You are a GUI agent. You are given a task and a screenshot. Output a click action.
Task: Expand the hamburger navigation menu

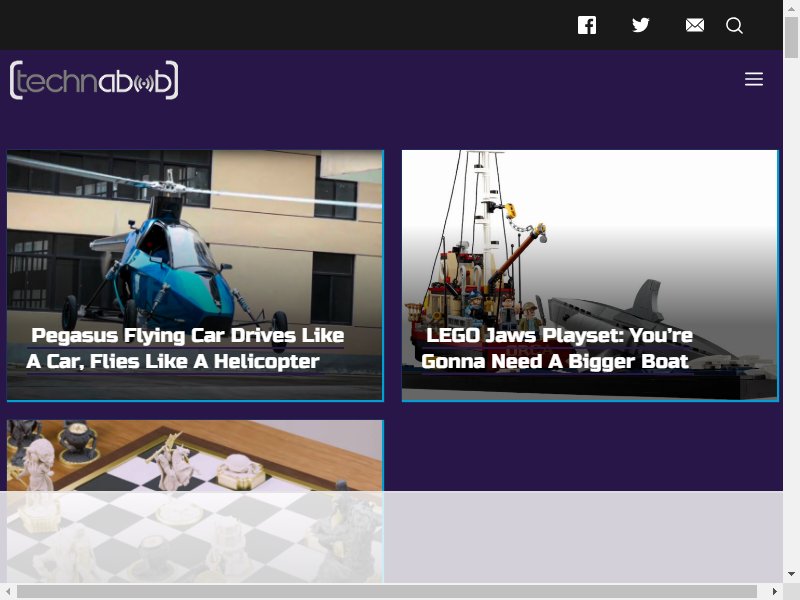[x=754, y=79]
